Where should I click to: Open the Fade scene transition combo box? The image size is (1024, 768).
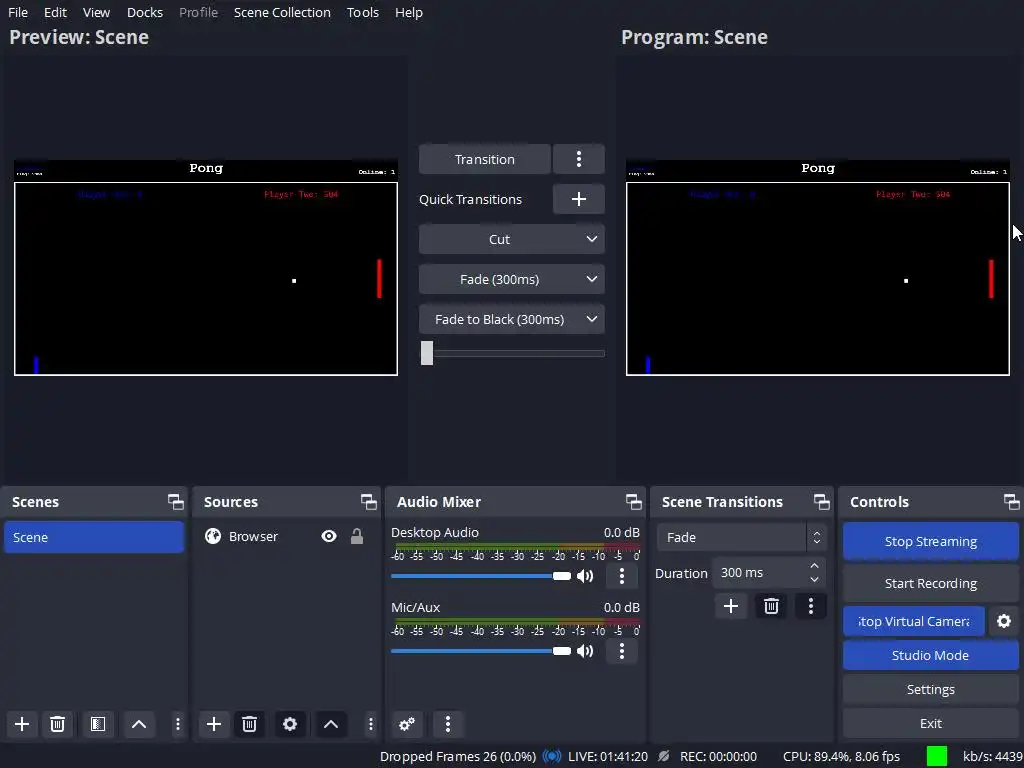tap(741, 537)
